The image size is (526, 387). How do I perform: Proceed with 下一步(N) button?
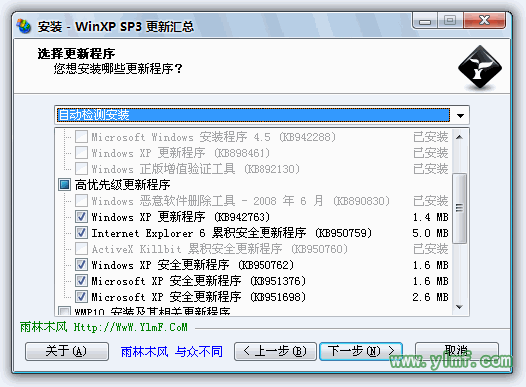(361, 351)
